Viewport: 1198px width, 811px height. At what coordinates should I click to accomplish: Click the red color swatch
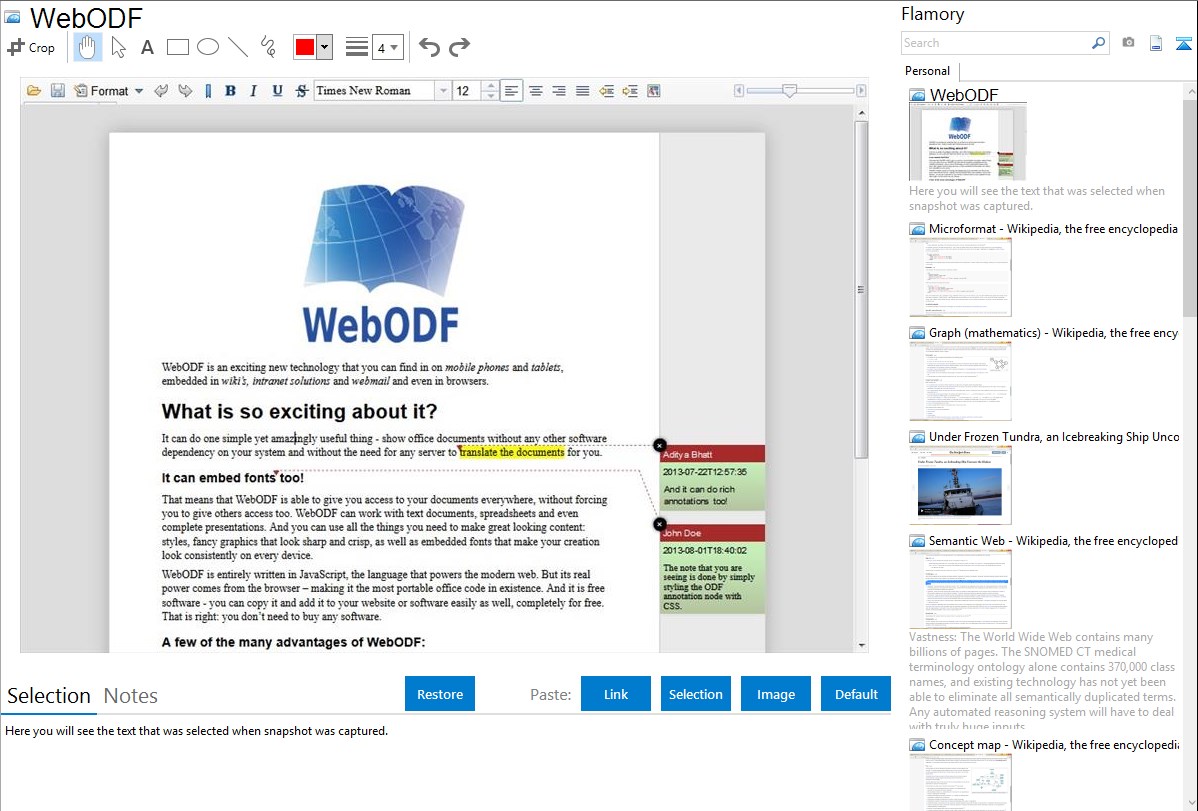coord(305,47)
